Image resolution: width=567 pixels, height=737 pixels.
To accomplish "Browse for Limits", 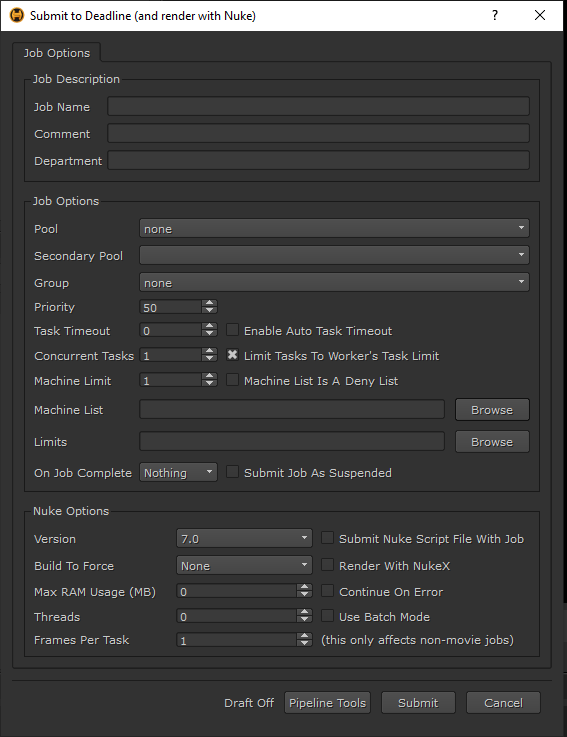I will [492, 442].
